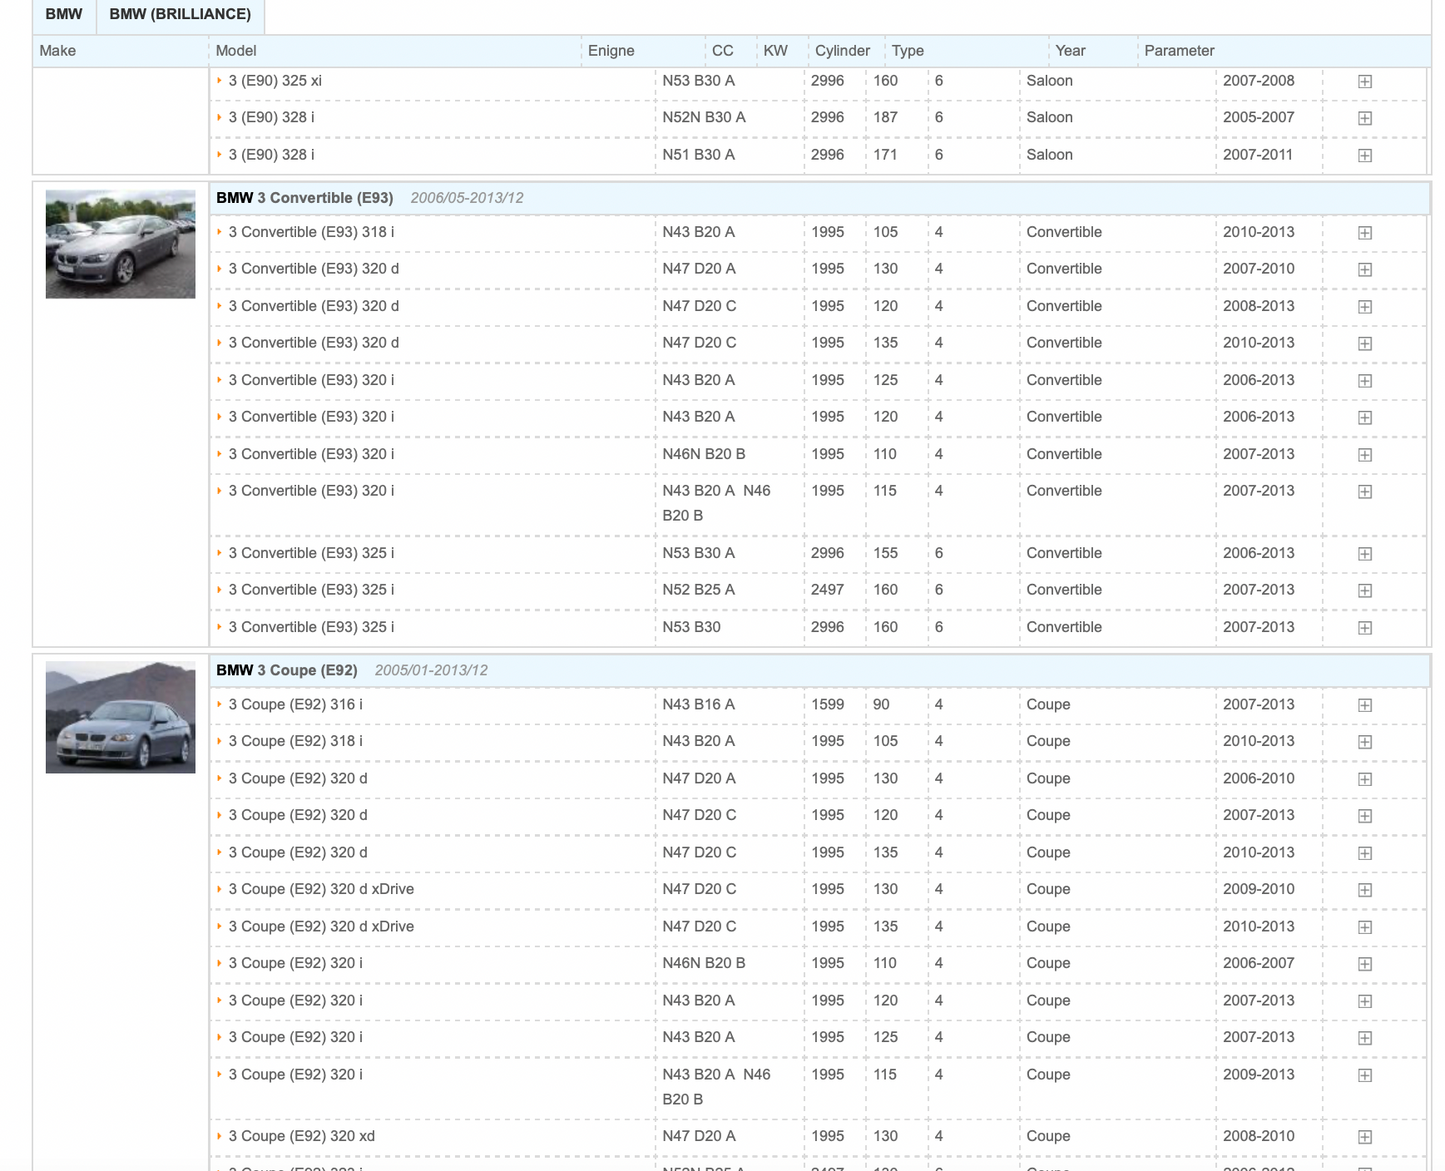
Task: Select engine cell N43 B16 A
Action: point(698,705)
